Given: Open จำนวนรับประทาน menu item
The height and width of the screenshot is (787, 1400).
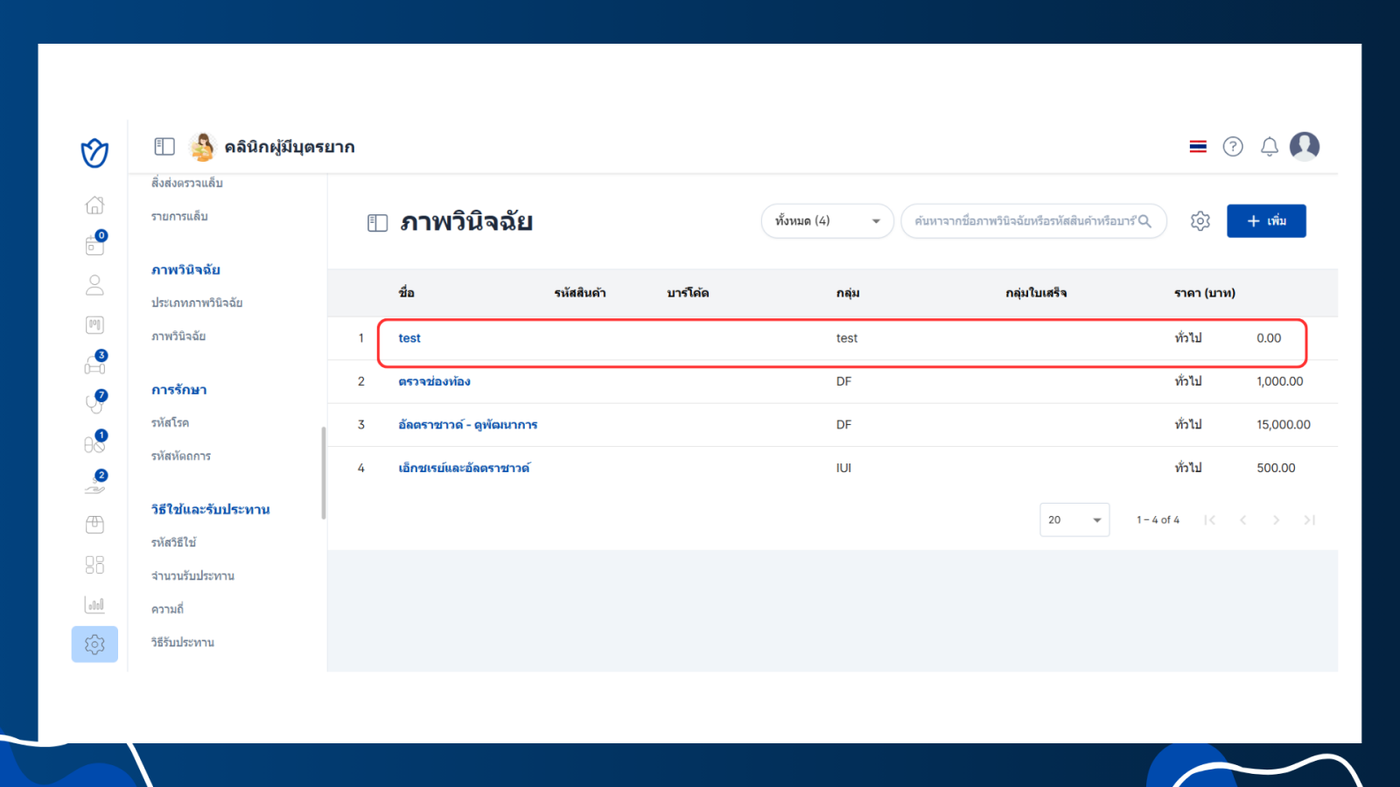Looking at the screenshot, I should [x=192, y=576].
